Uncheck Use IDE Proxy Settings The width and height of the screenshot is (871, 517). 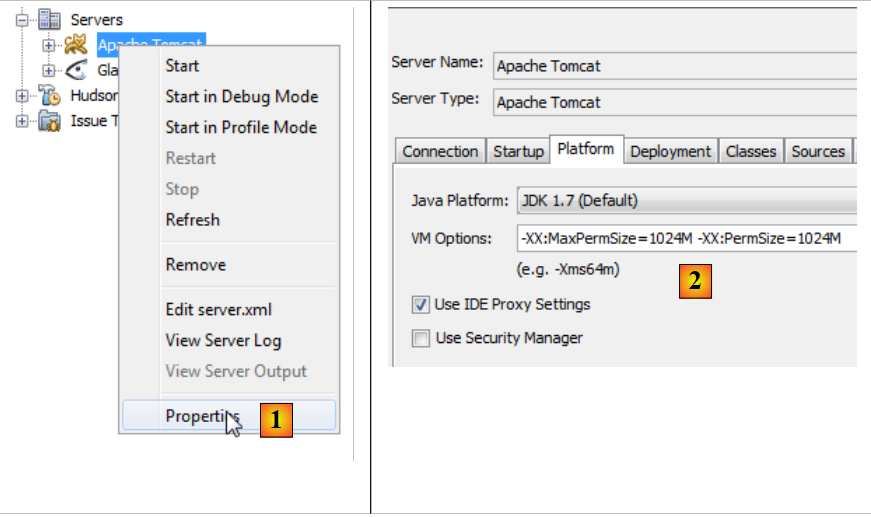[x=421, y=304]
